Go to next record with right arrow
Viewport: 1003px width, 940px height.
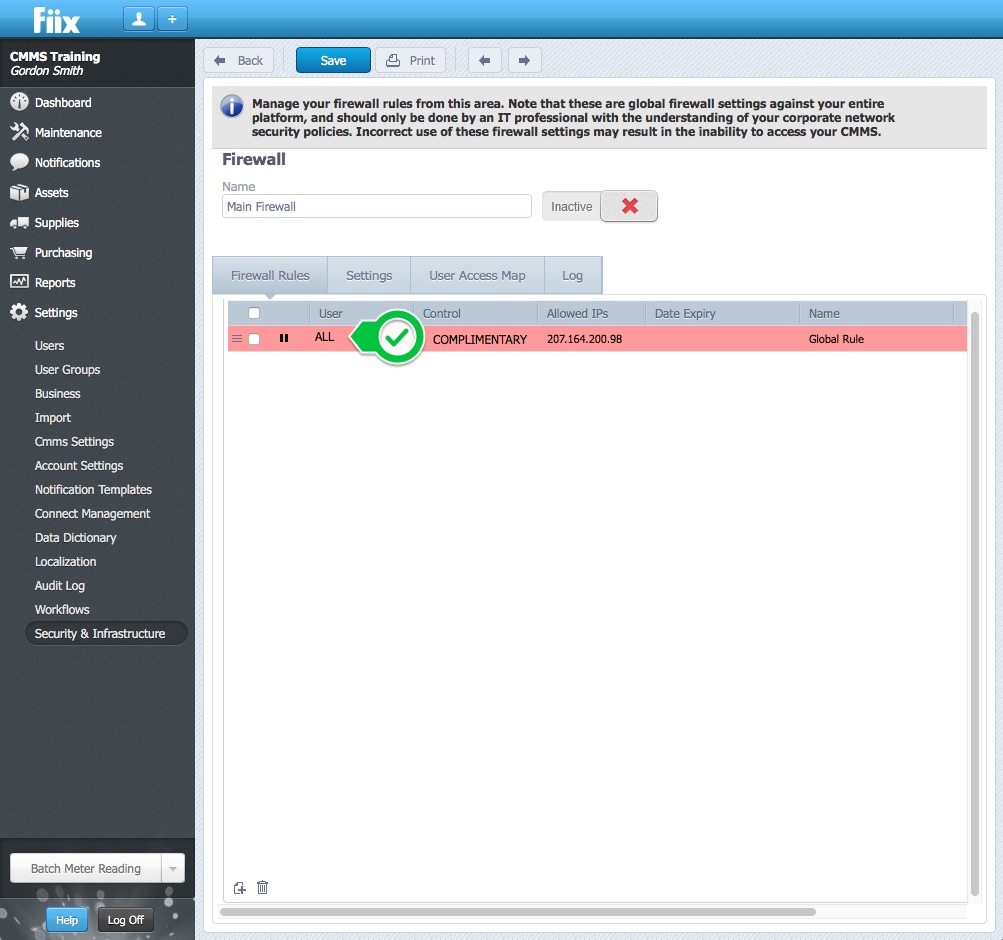click(x=525, y=61)
